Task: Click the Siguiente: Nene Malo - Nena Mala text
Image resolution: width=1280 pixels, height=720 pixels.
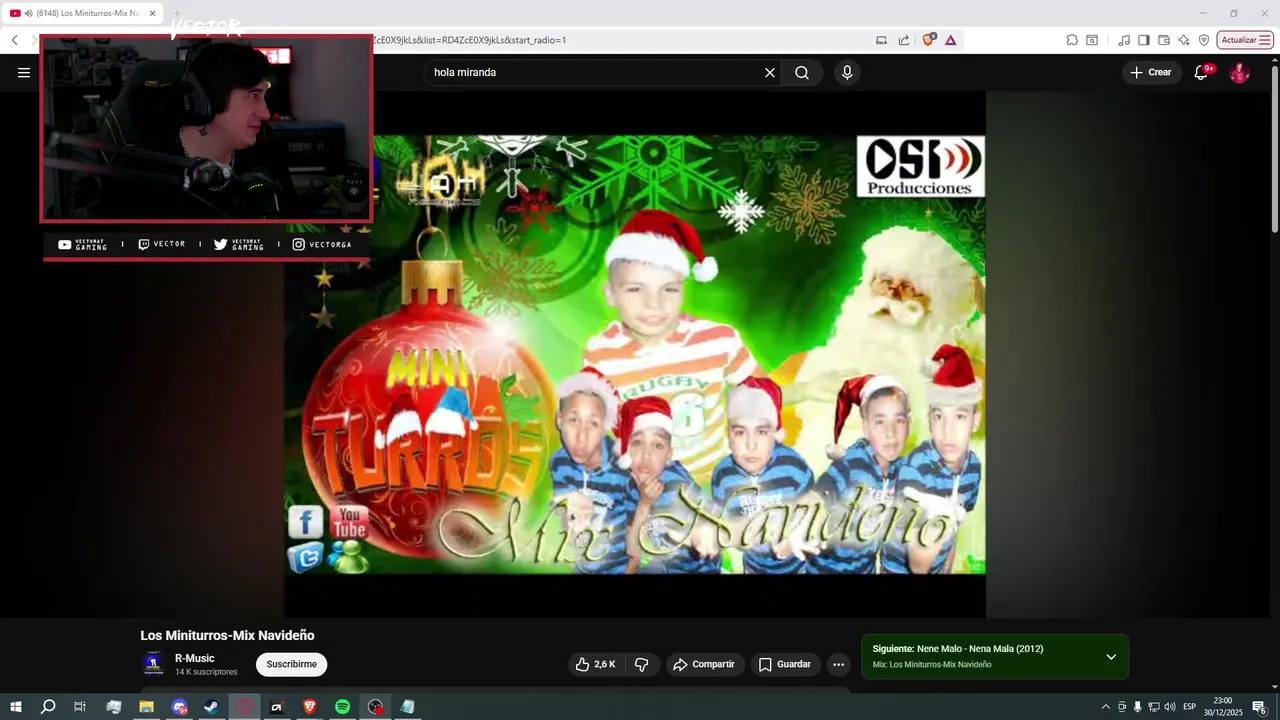Action: point(958,649)
